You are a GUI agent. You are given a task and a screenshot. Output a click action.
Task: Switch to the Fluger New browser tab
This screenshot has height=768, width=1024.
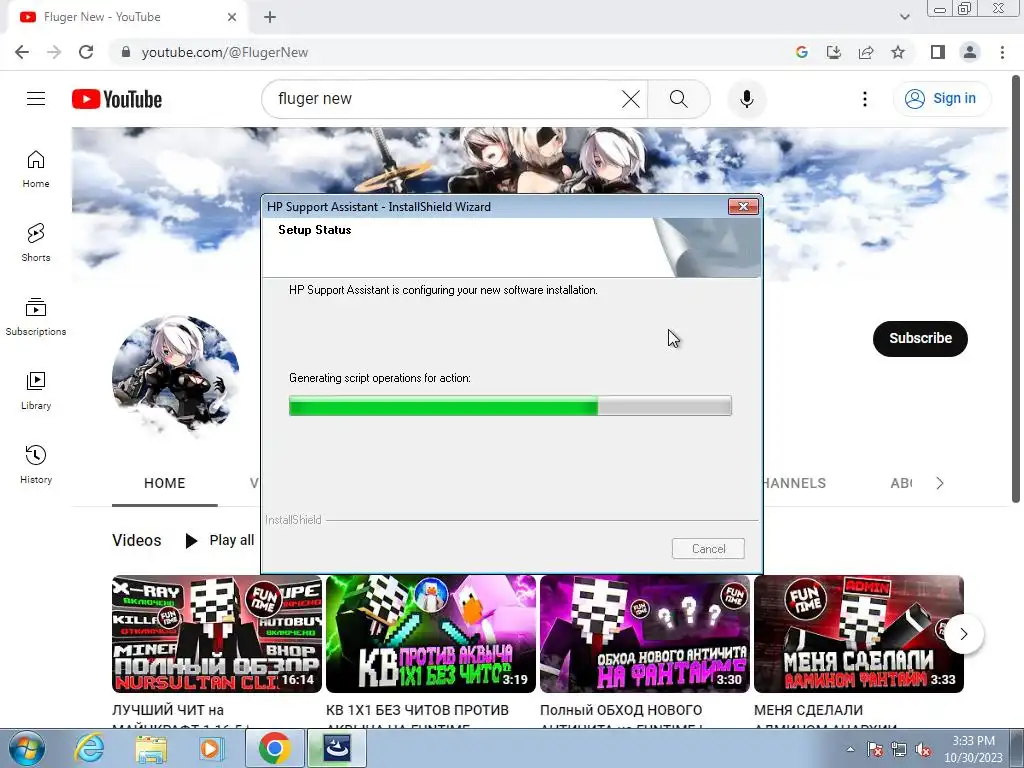coord(127,17)
